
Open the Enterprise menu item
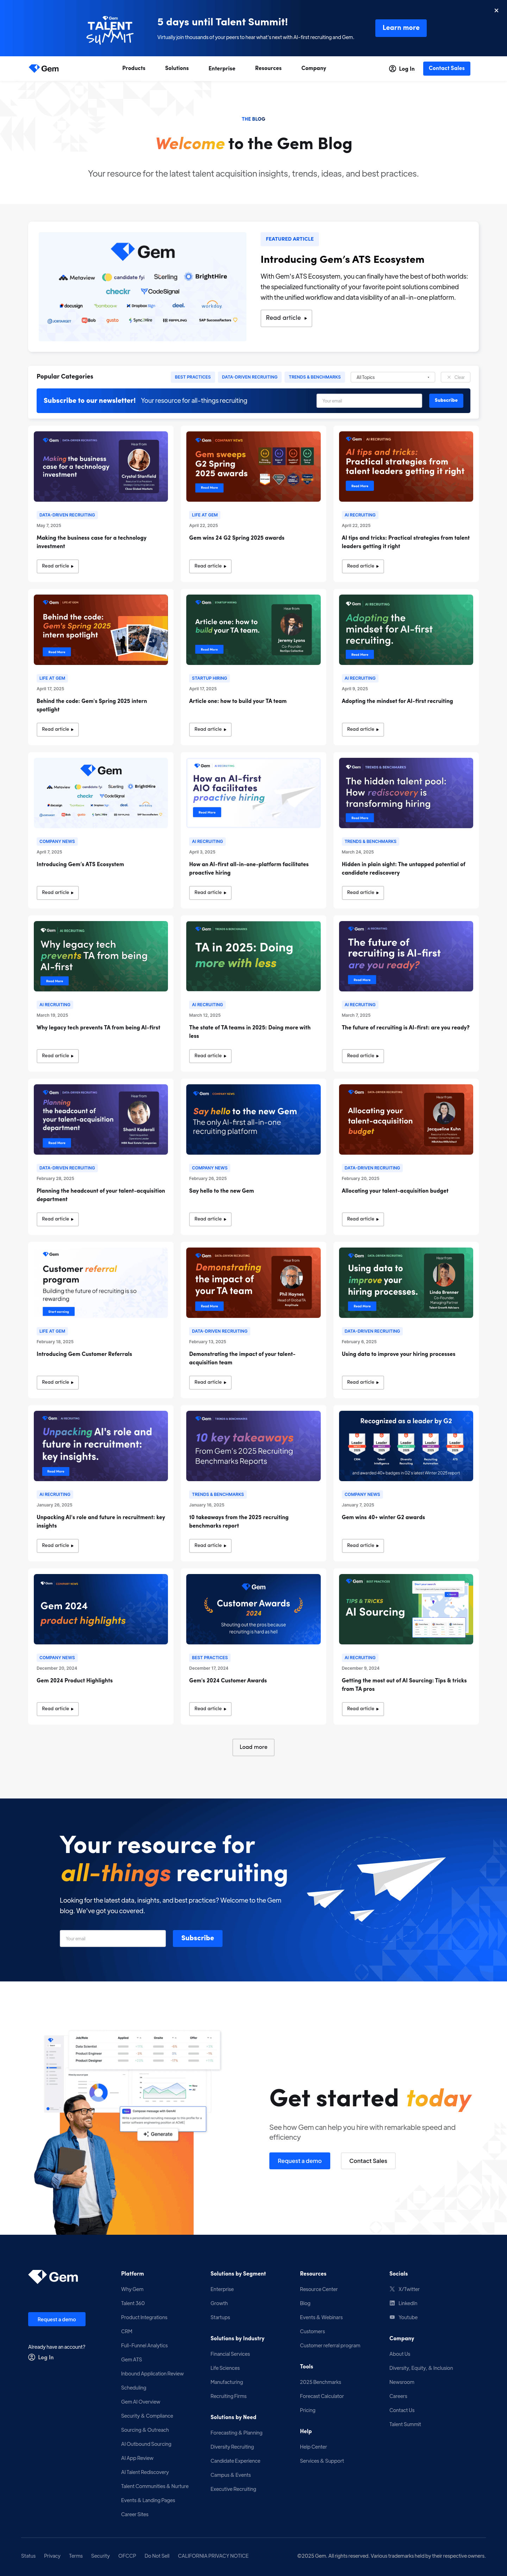click(x=222, y=68)
